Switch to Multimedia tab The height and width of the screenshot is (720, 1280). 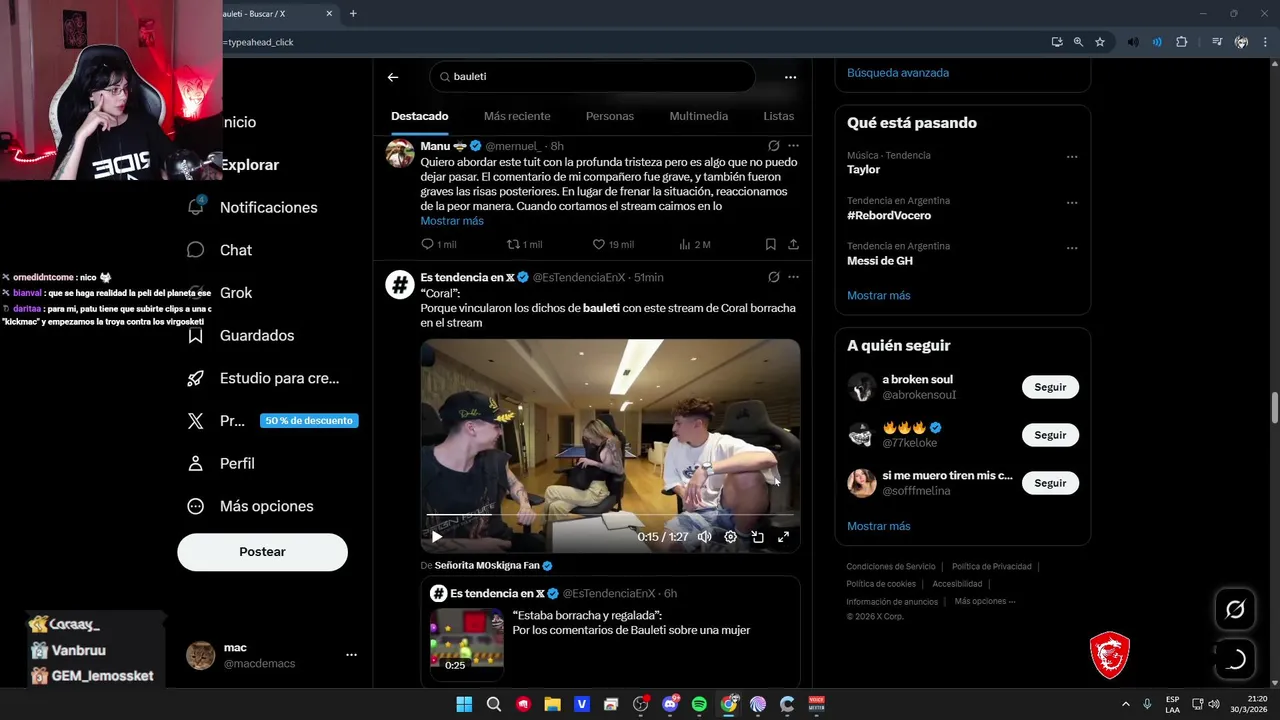699,116
